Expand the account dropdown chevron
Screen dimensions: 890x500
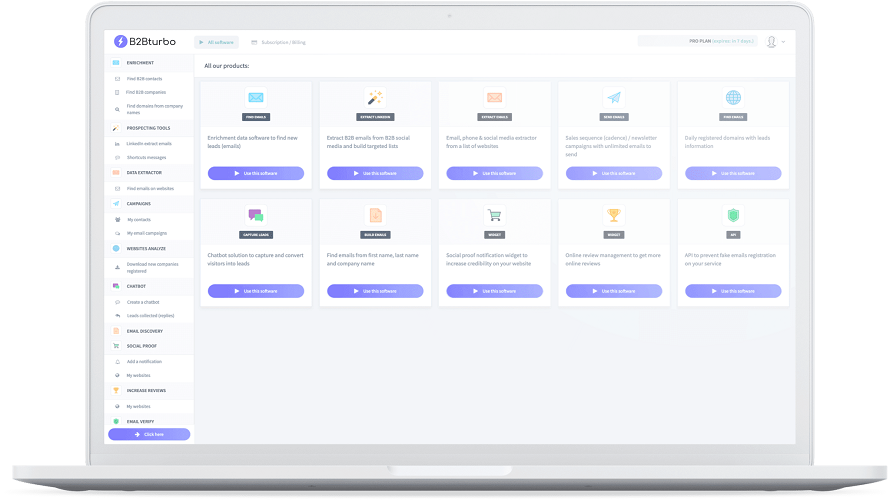[x=783, y=42]
